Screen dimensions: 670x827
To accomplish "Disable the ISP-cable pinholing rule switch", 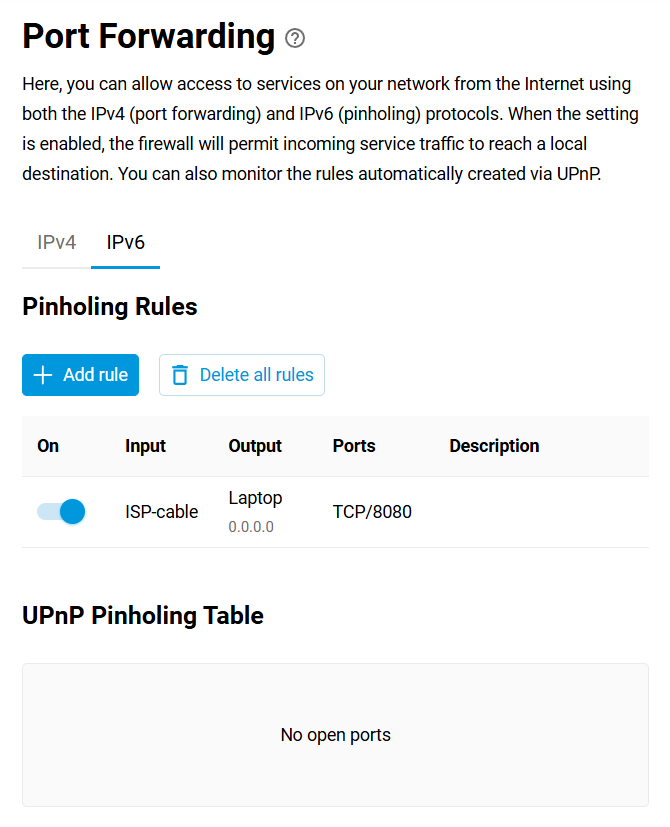I will coord(61,512).
